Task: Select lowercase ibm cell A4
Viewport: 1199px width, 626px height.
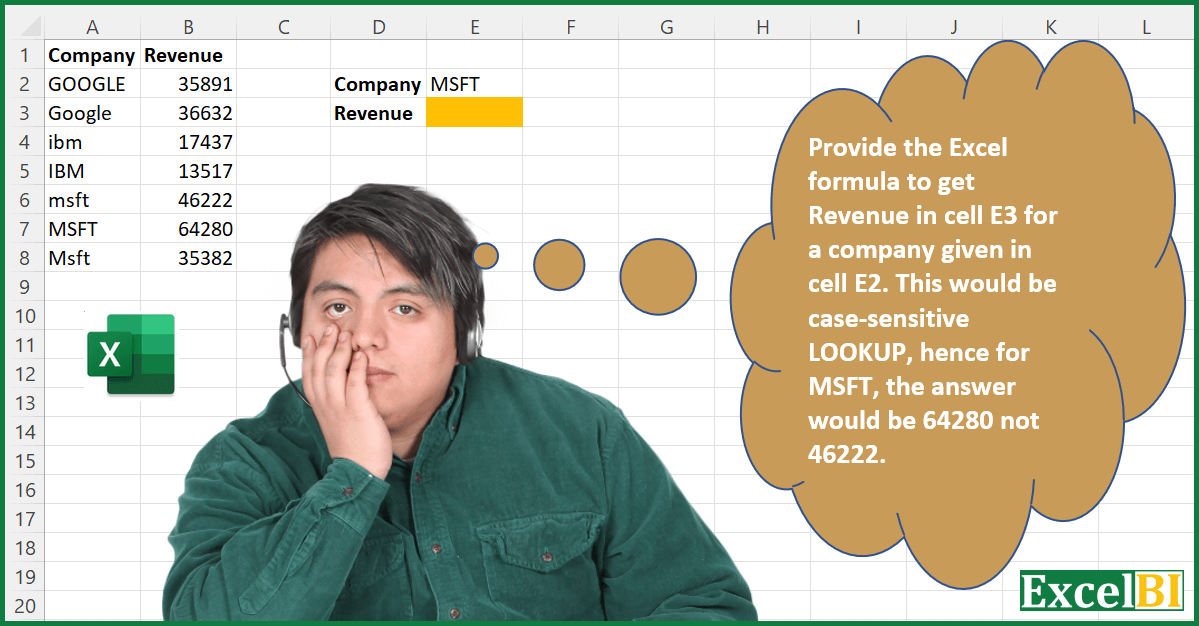Action: [x=92, y=141]
